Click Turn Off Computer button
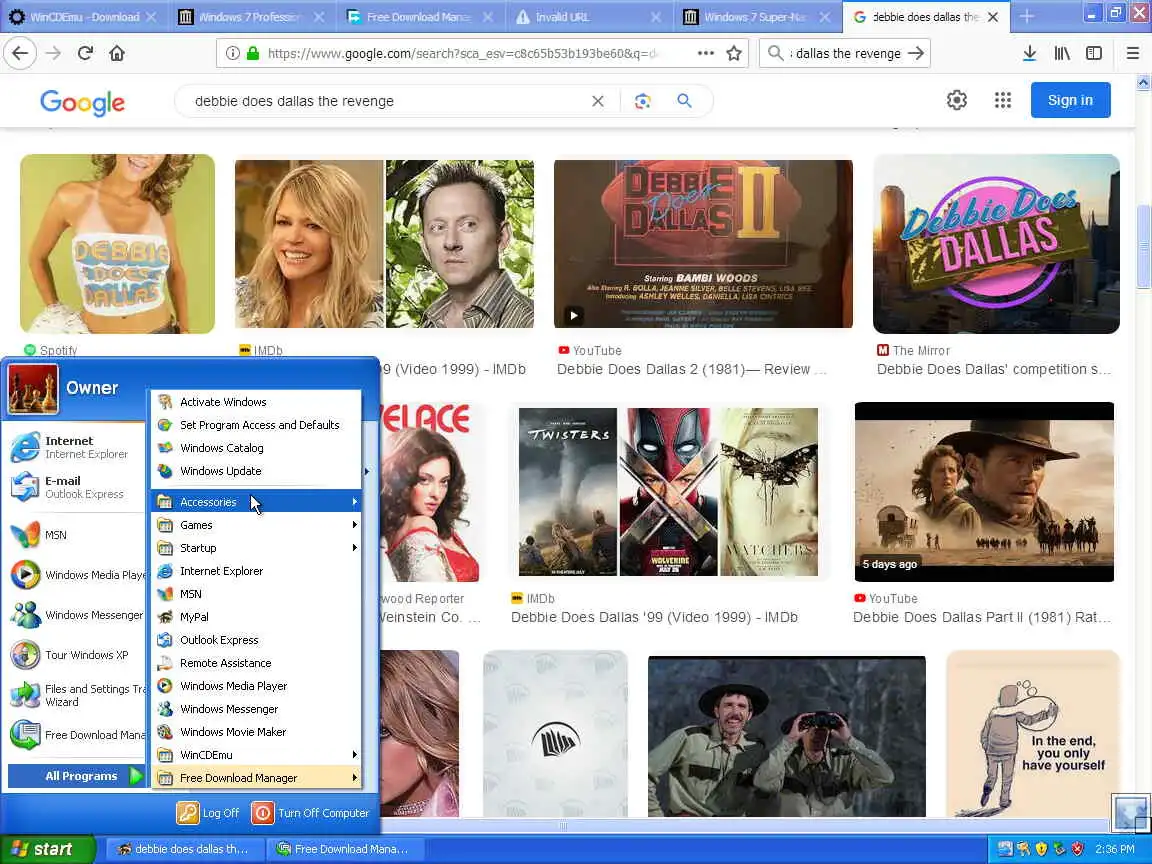1152x864 pixels. coord(310,813)
